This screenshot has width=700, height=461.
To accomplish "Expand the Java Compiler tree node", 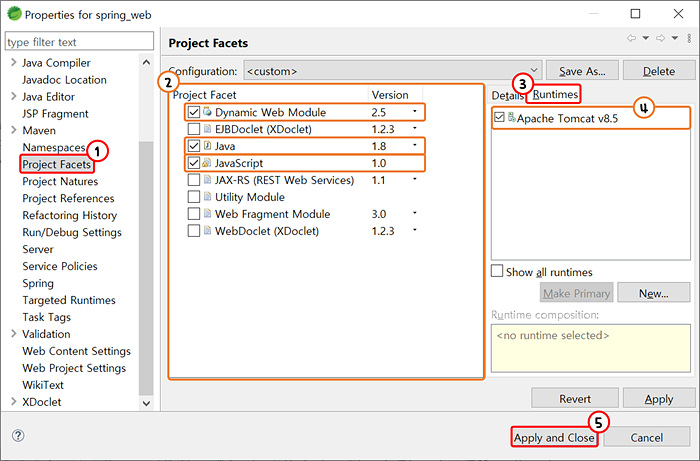I will 13,62.
